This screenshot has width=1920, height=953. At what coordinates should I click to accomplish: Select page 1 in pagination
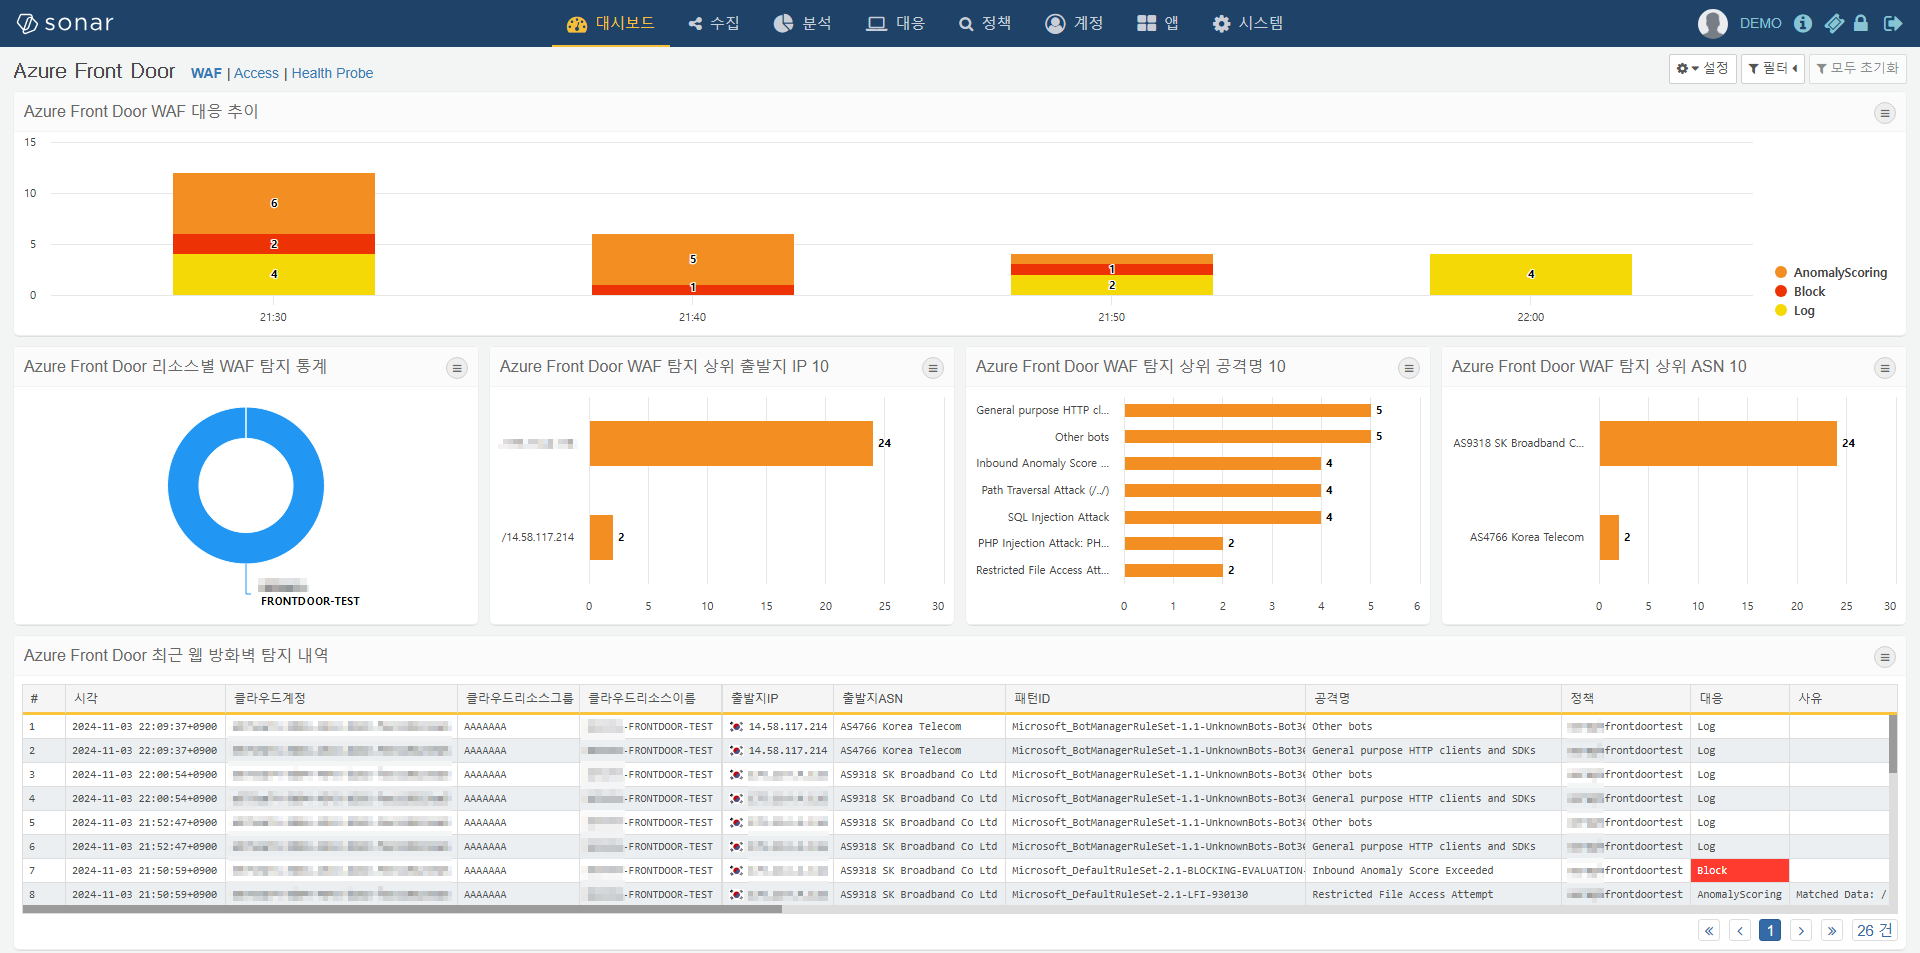[1770, 931]
